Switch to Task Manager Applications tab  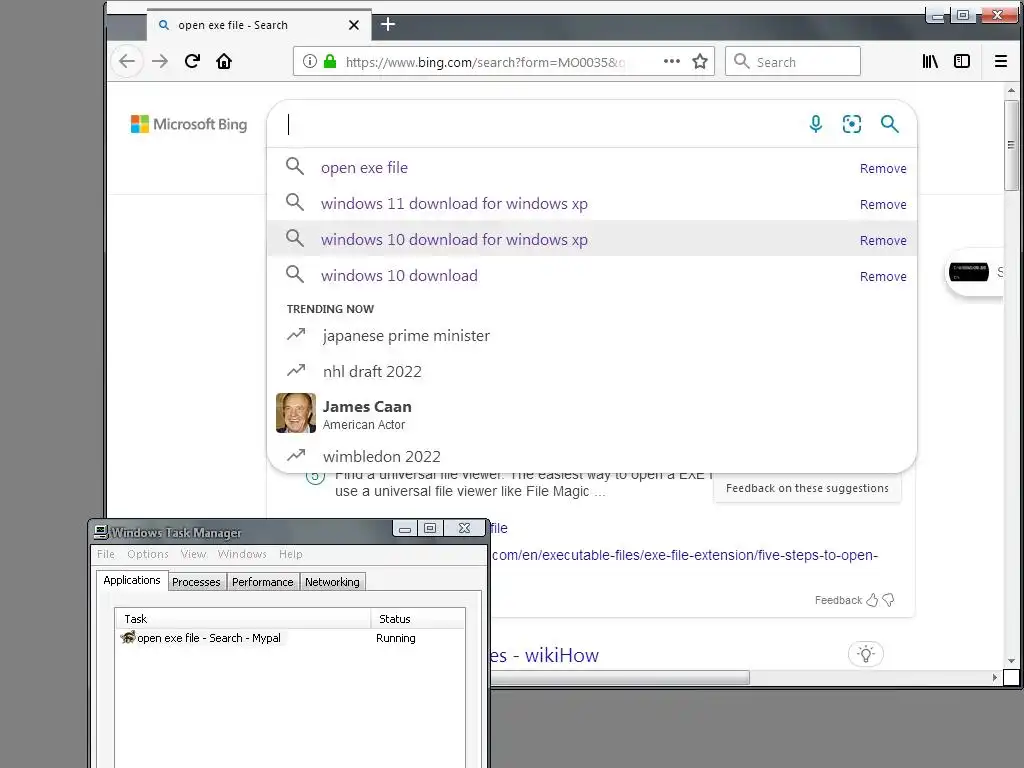[x=132, y=580]
